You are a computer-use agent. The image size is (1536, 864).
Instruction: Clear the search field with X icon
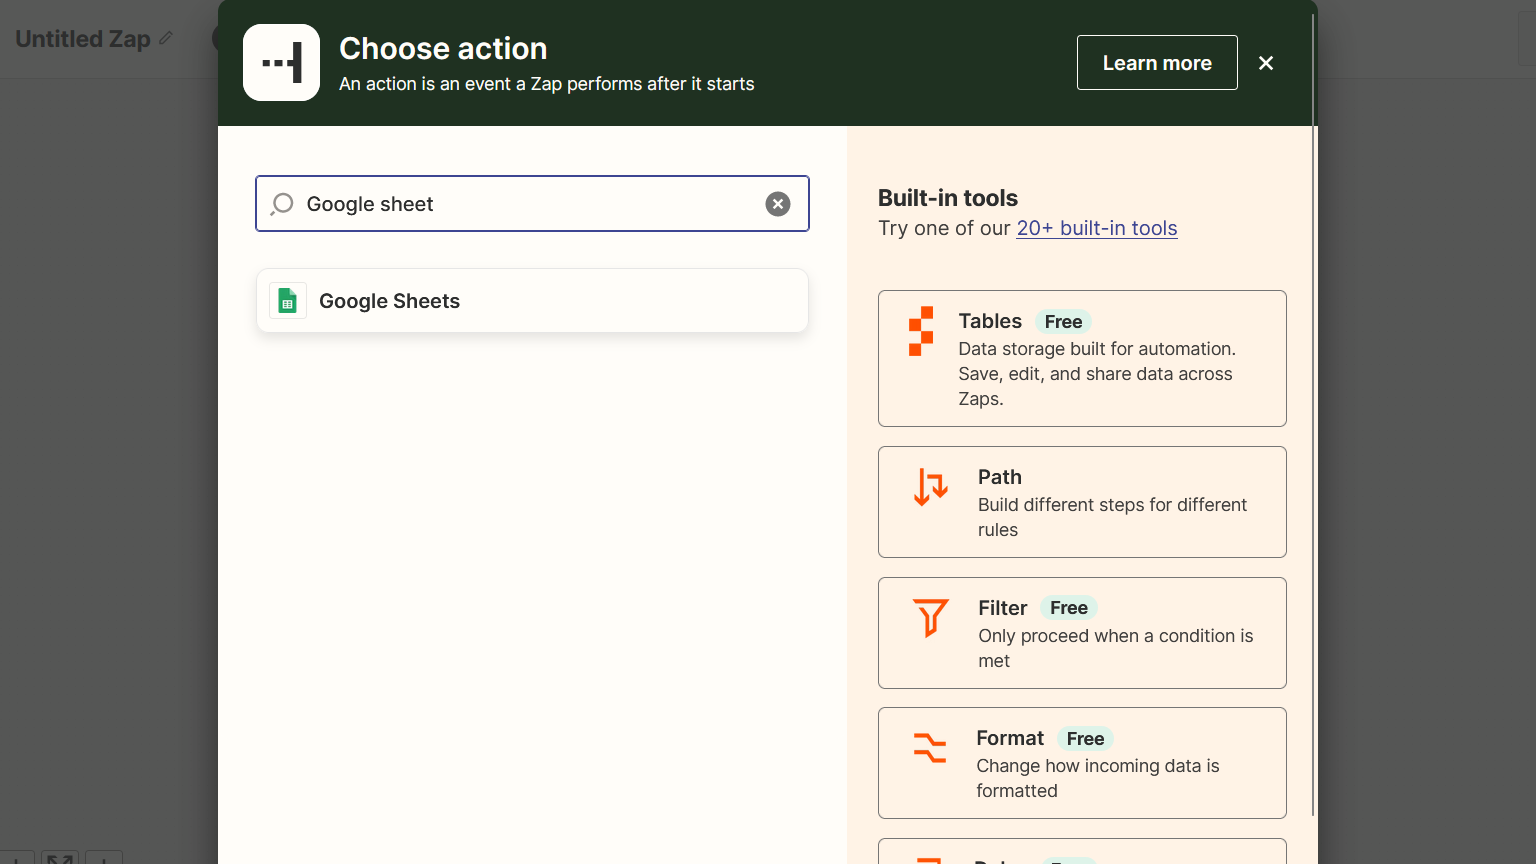tap(777, 204)
